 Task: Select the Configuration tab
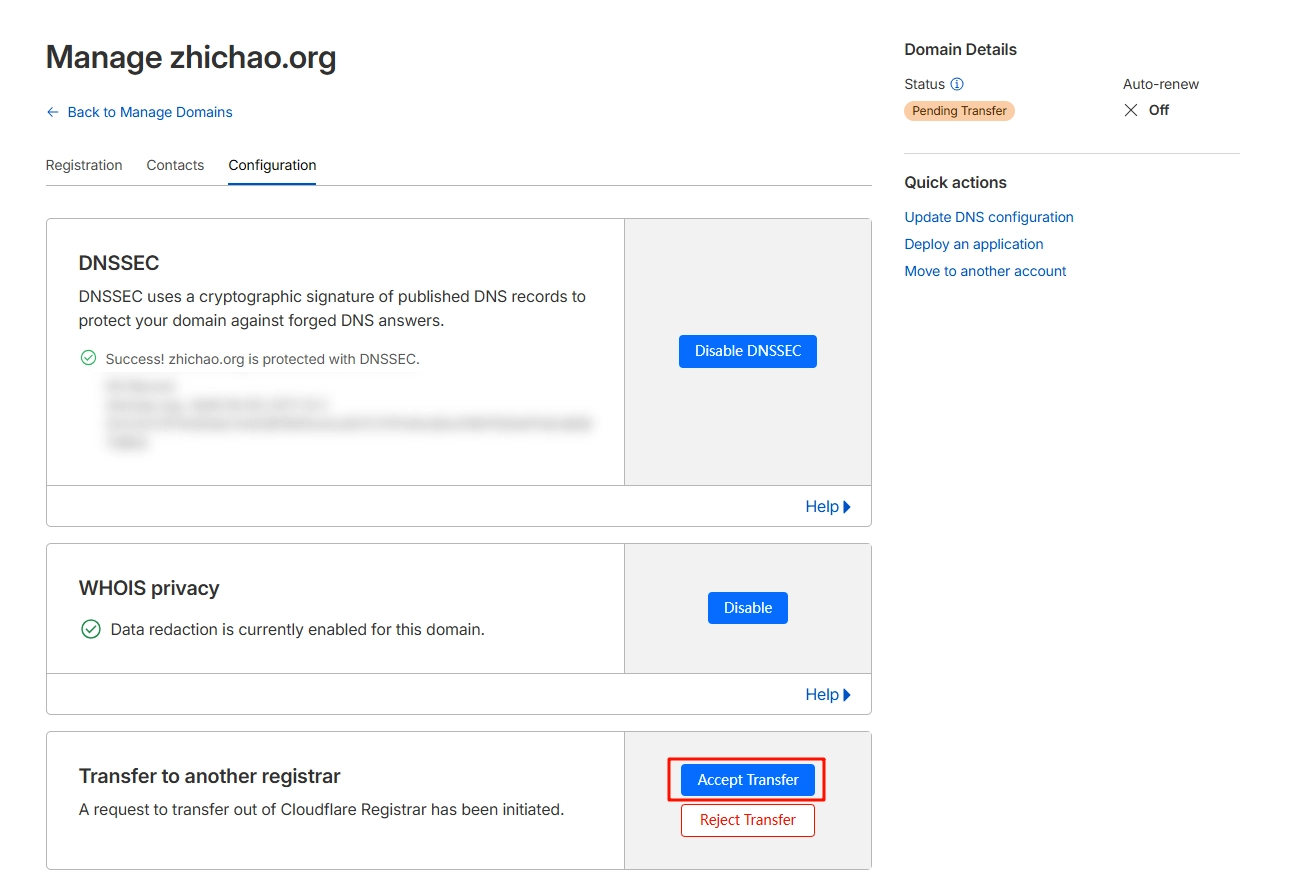point(272,166)
